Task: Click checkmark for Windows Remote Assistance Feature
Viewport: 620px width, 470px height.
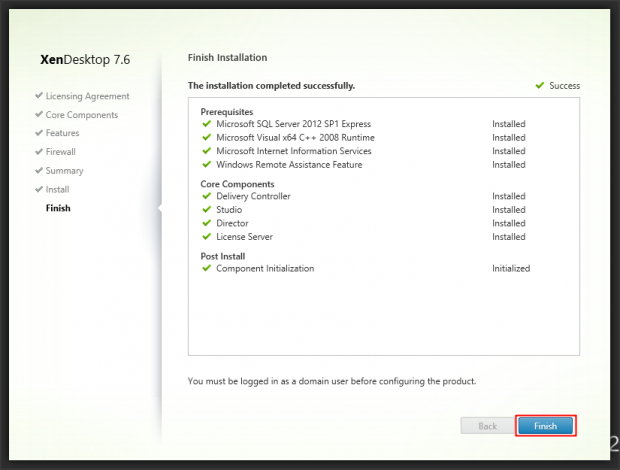Action: pos(206,164)
